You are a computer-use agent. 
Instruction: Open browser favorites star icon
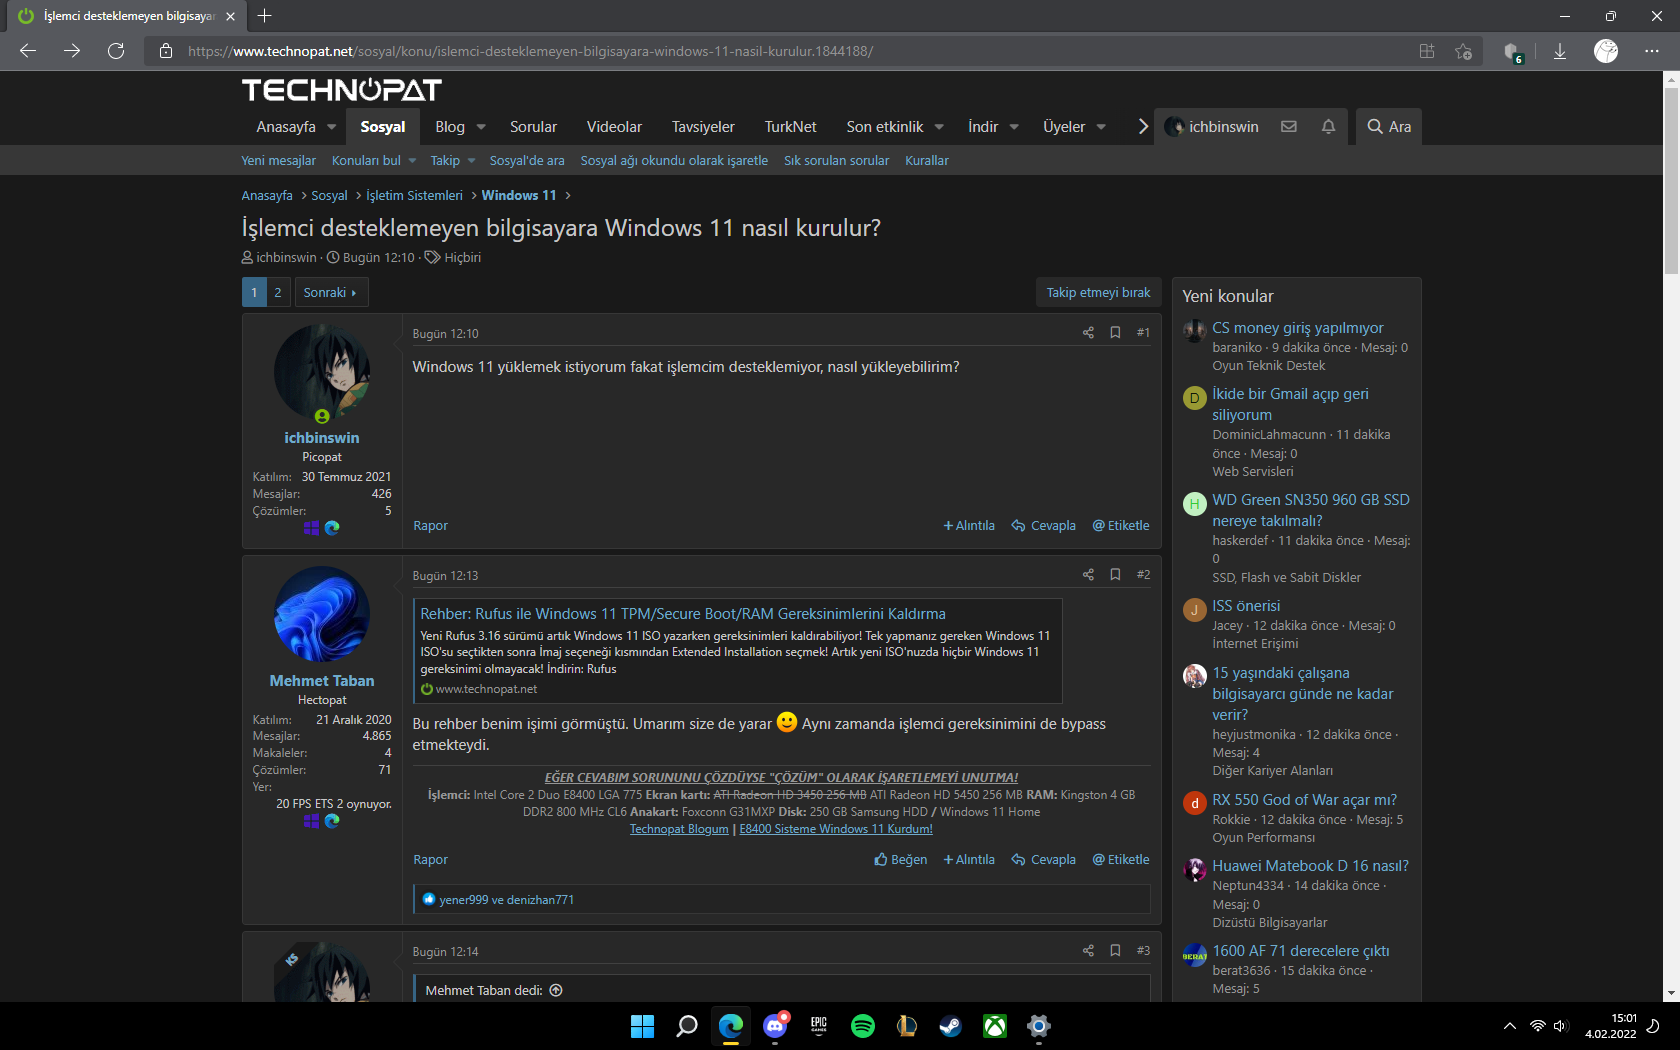1464,51
